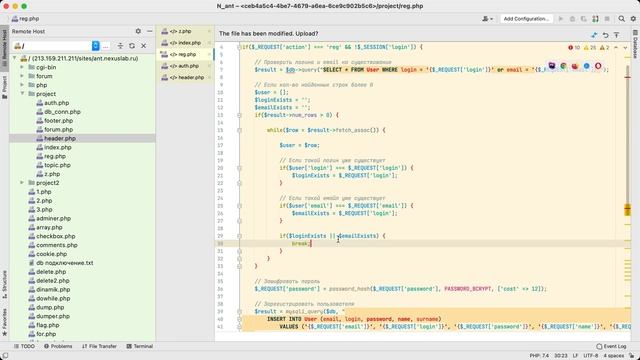Toggle the Remote Host side tool button
This screenshot has width=640, height=360.
(4, 48)
